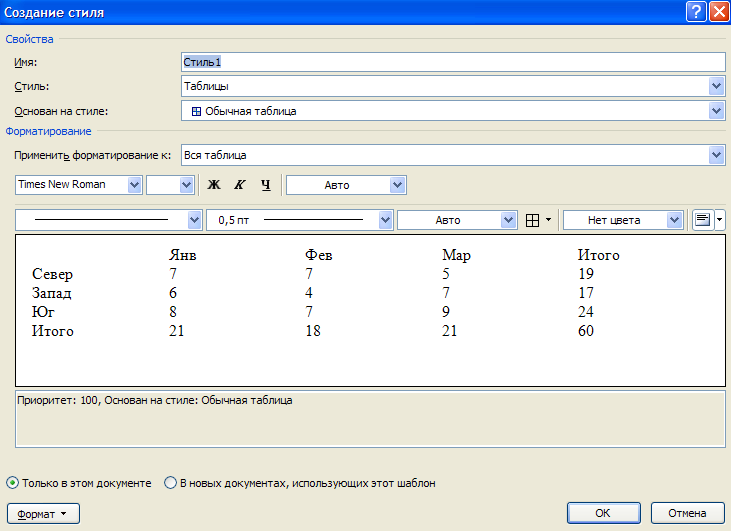Click the 'Имя' style name field
Viewport: 731px width, 531px height.
[452, 62]
